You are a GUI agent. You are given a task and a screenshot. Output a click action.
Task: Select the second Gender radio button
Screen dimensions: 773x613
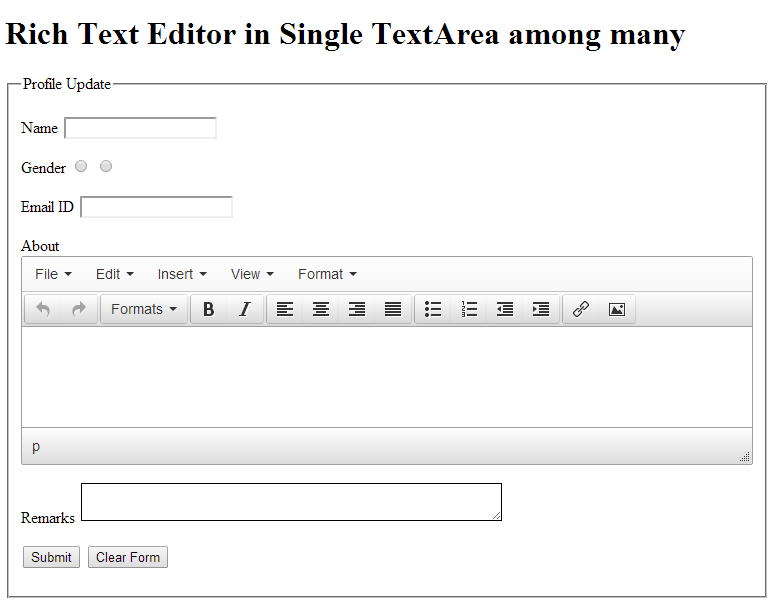coord(105,166)
